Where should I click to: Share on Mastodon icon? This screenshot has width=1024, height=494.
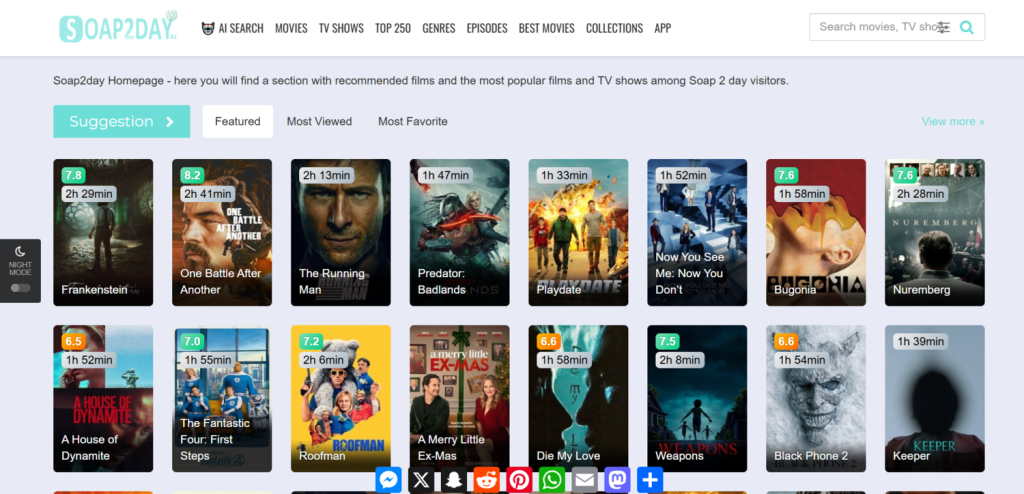click(x=617, y=480)
